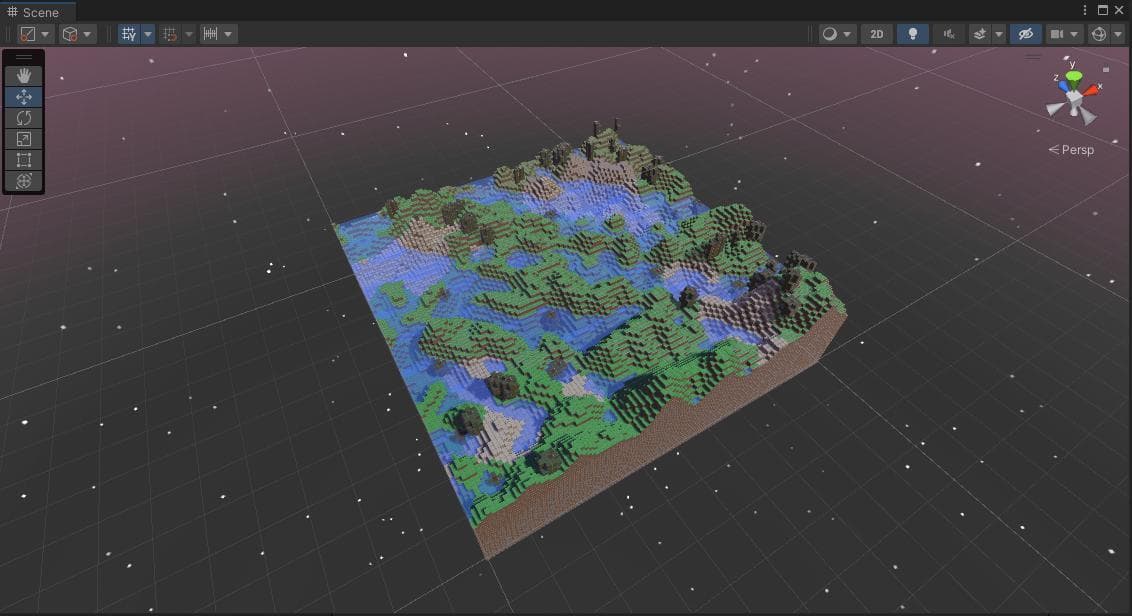Click the scene camera settings icon
Viewport: 1132px width, 616px height.
click(1057, 34)
